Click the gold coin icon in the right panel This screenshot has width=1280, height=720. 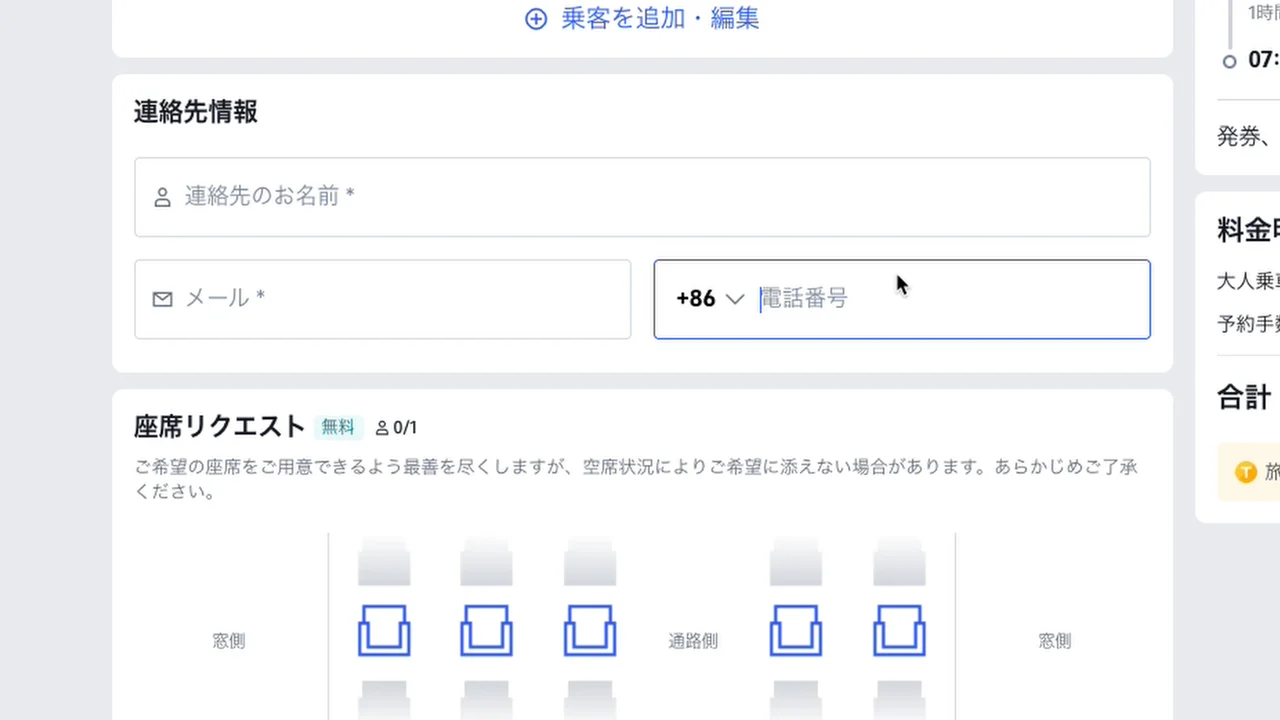(1246, 472)
